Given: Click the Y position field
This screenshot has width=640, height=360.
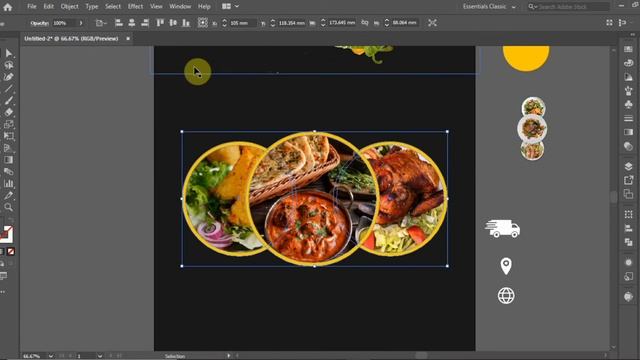Looking at the screenshot, I should pos(291,23).
